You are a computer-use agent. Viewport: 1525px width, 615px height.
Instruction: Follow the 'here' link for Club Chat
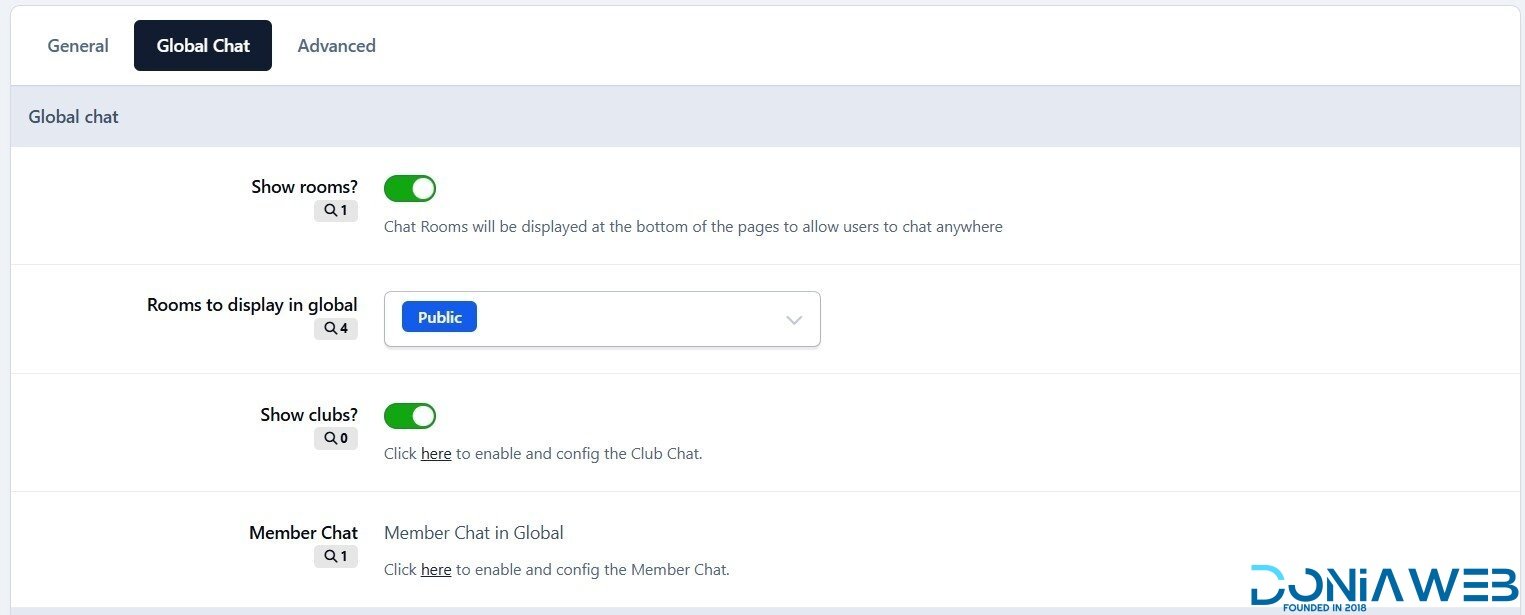(436, 454)
